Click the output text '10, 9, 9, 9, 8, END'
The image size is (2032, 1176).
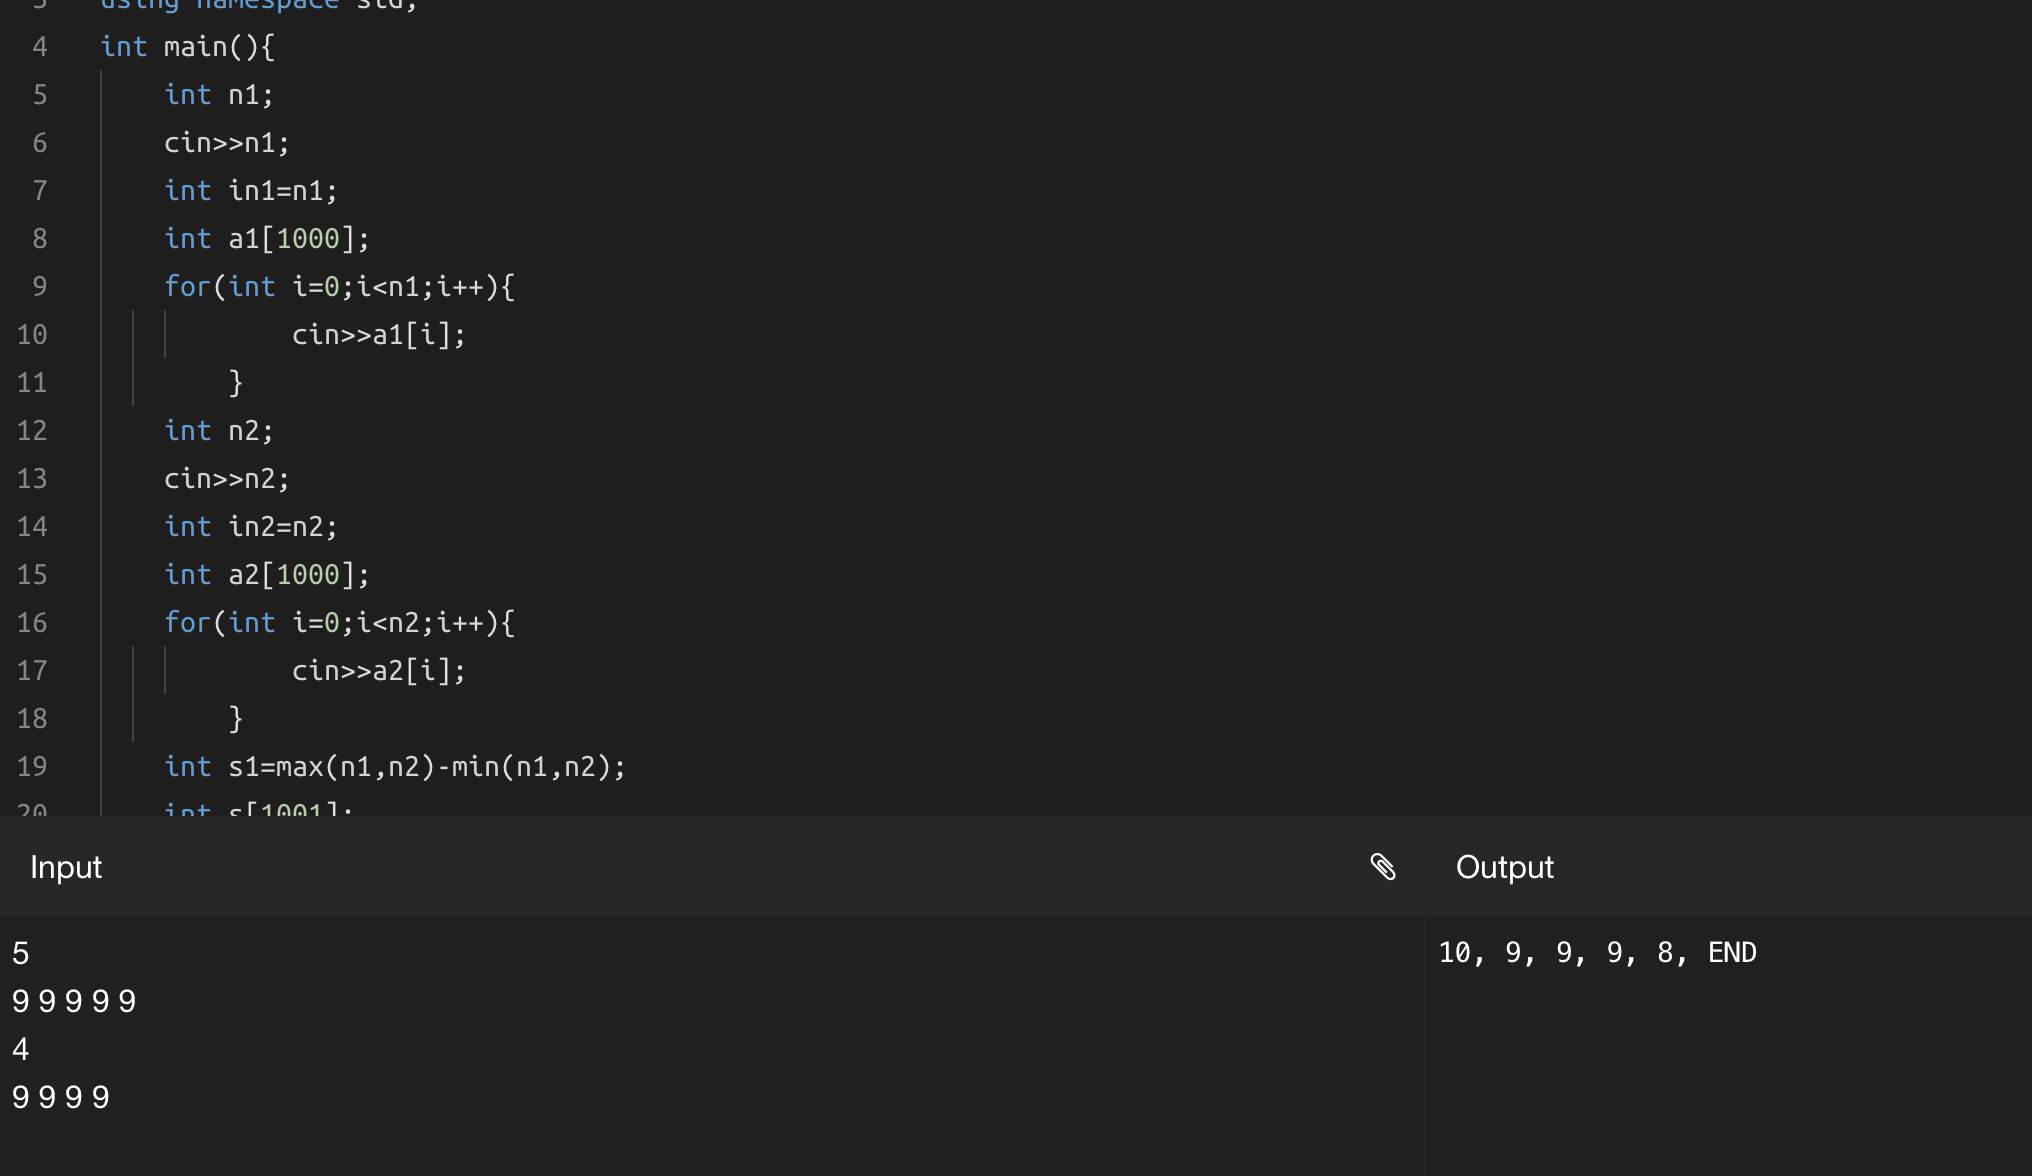[x=1597, y=953]
